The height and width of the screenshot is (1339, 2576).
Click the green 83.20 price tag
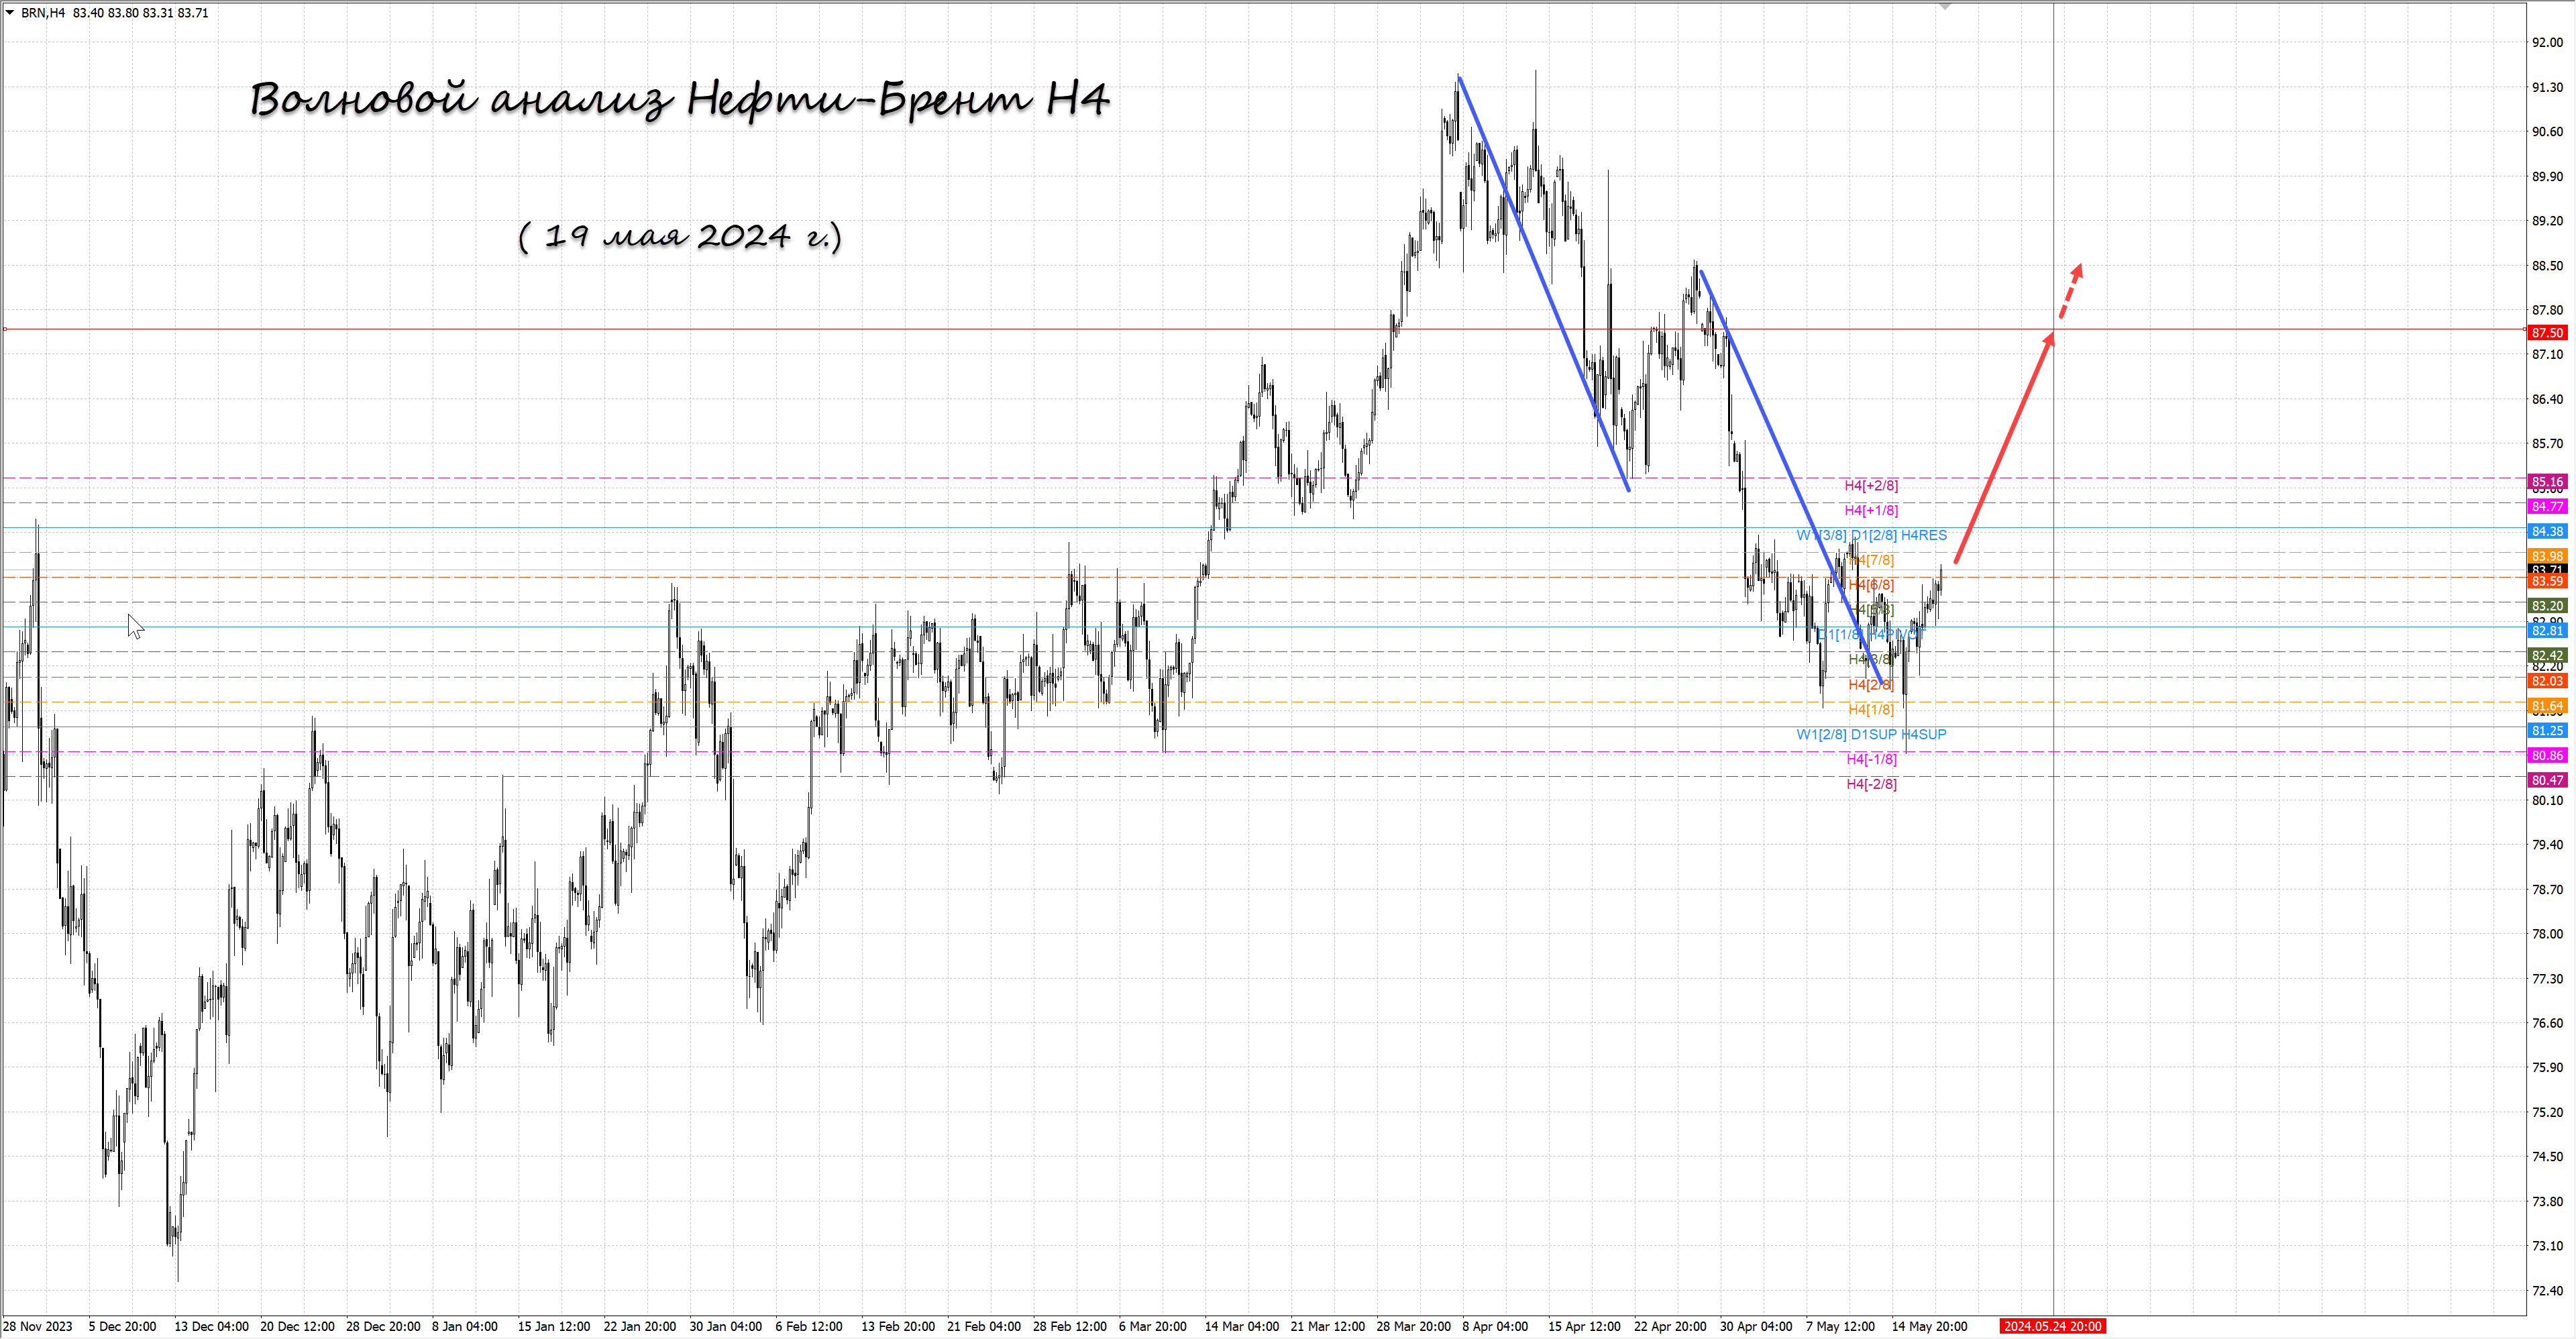(2547, 606)
